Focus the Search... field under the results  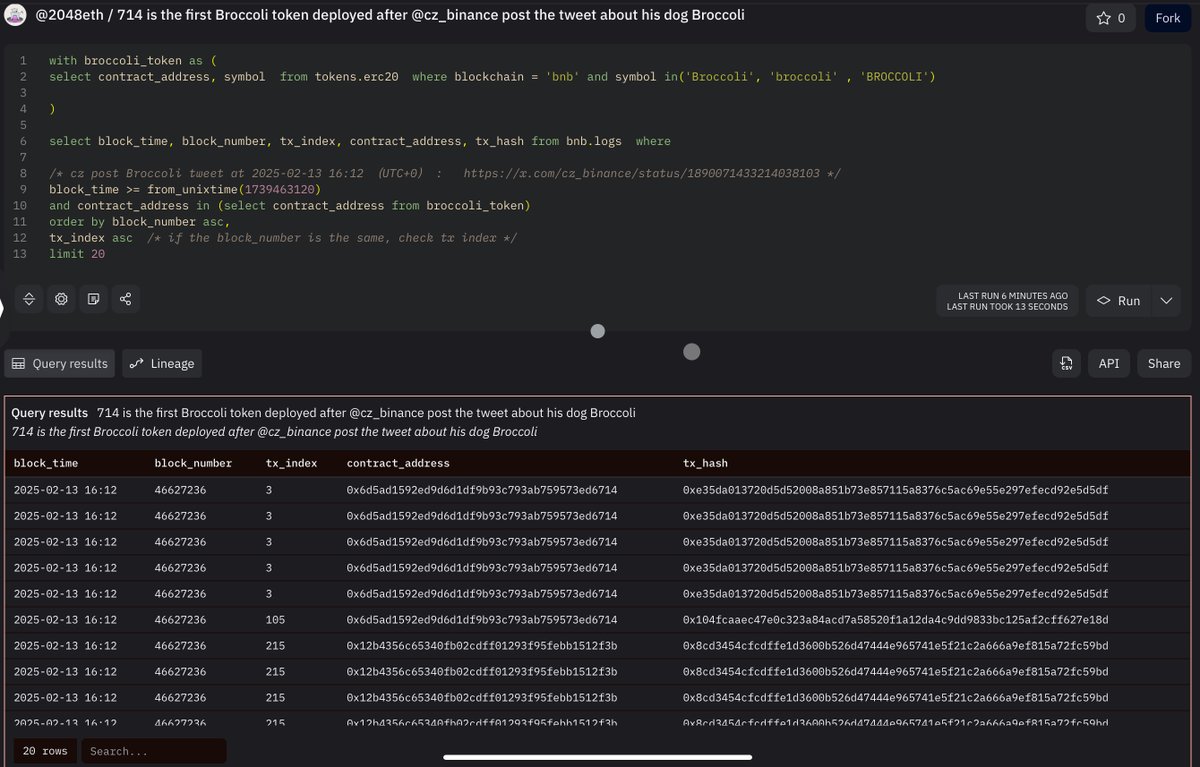pyautogui.click(x=154, y=751)
